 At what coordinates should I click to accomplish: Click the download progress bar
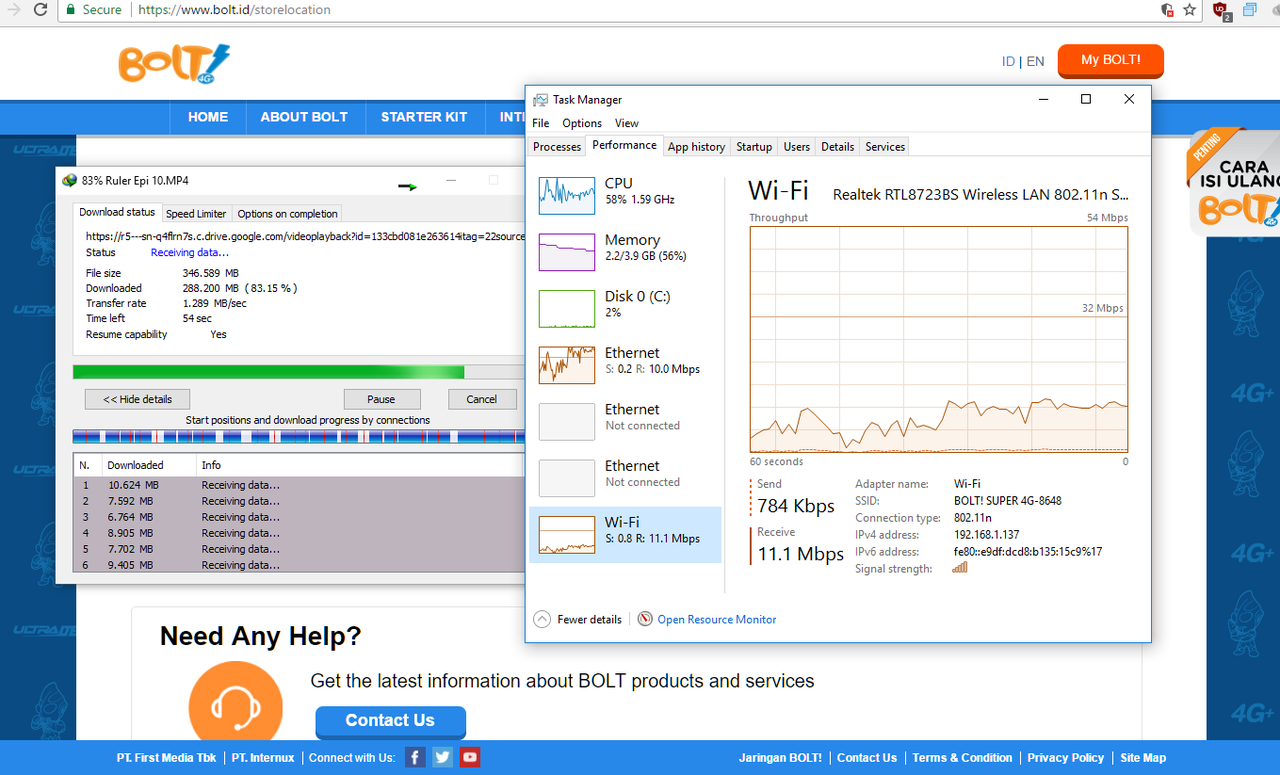click(298, 372)
